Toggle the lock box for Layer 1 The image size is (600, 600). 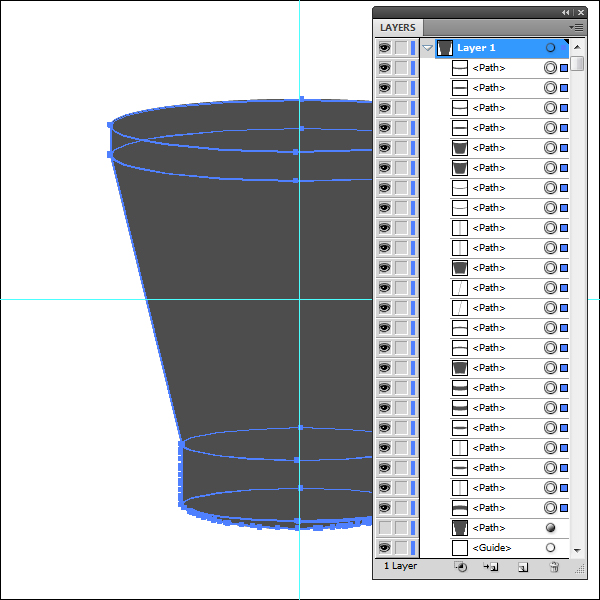pyautogui.click(x=401, y=48)
